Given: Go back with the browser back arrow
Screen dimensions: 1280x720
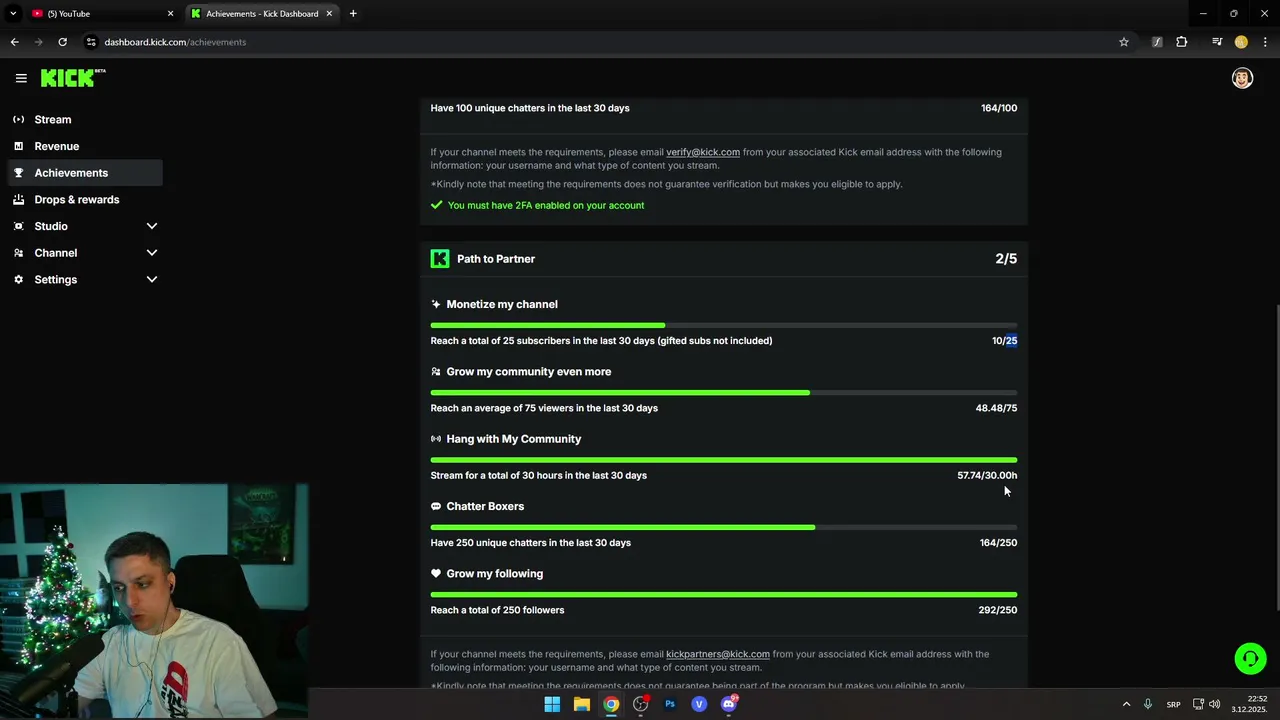Looking at the screenshot, I should point(14,42).
